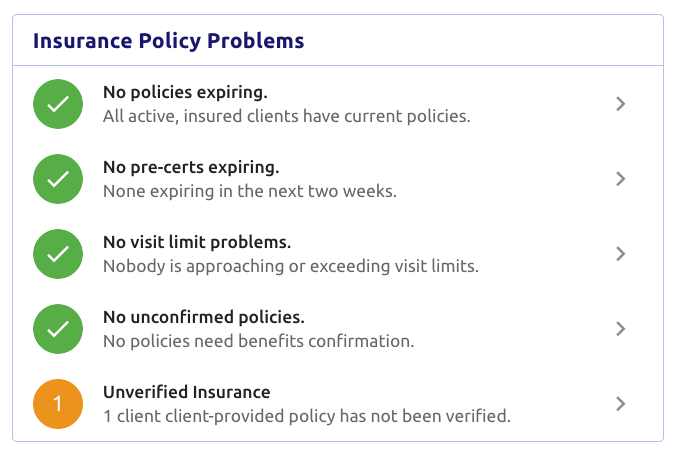Viewport: 675px width, 457px height.
Task: Click green checkmark icon beside pre-certs expiring
Action: tap(58, 179)
